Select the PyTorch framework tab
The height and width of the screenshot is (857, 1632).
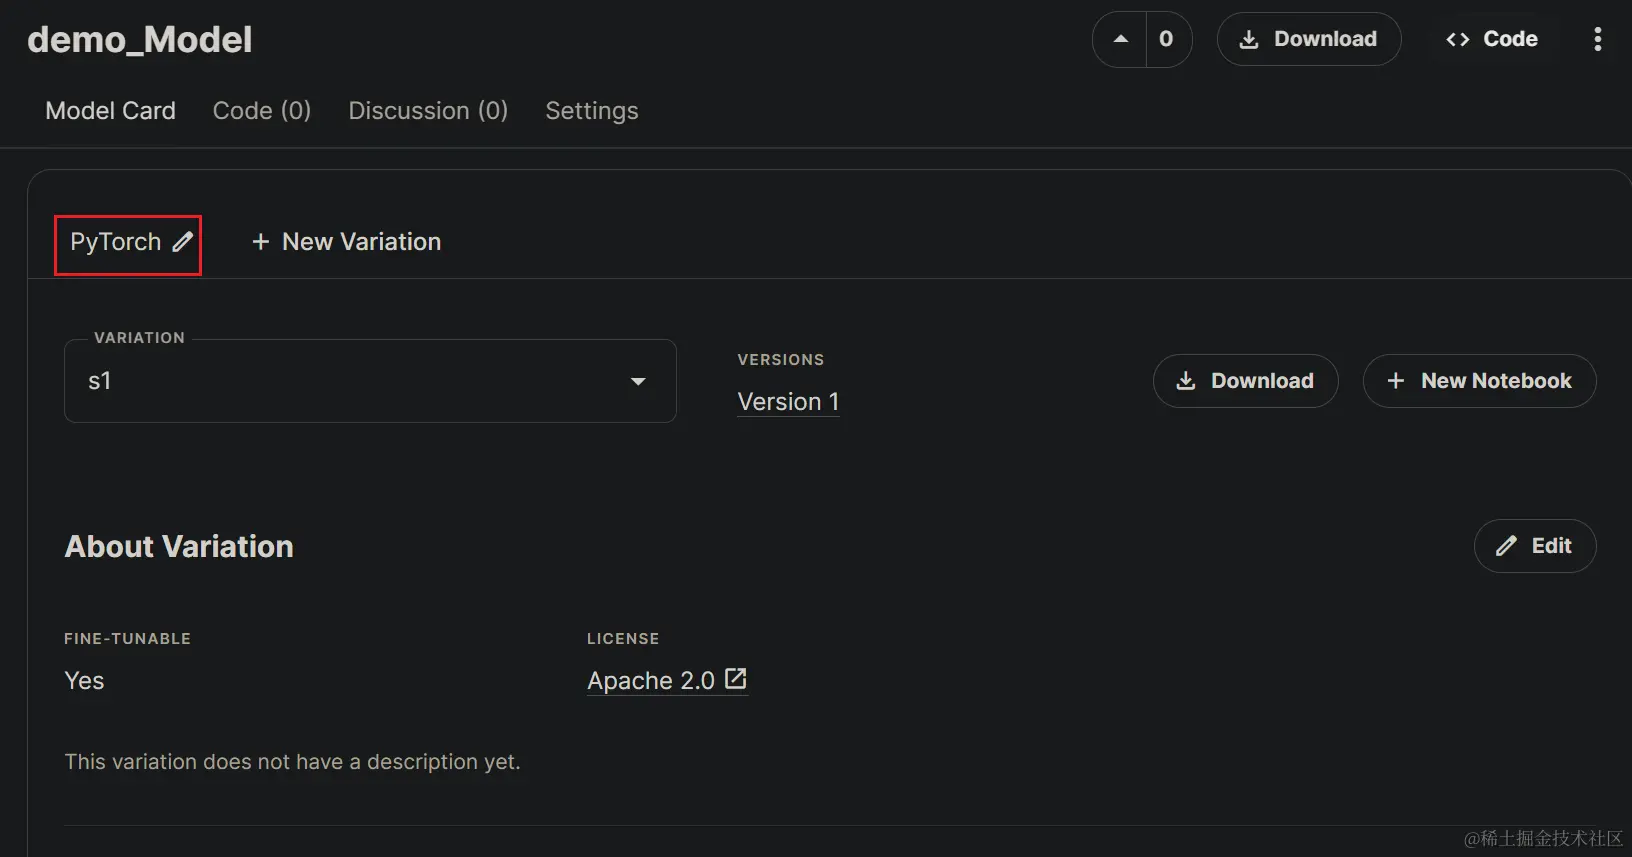115,242
